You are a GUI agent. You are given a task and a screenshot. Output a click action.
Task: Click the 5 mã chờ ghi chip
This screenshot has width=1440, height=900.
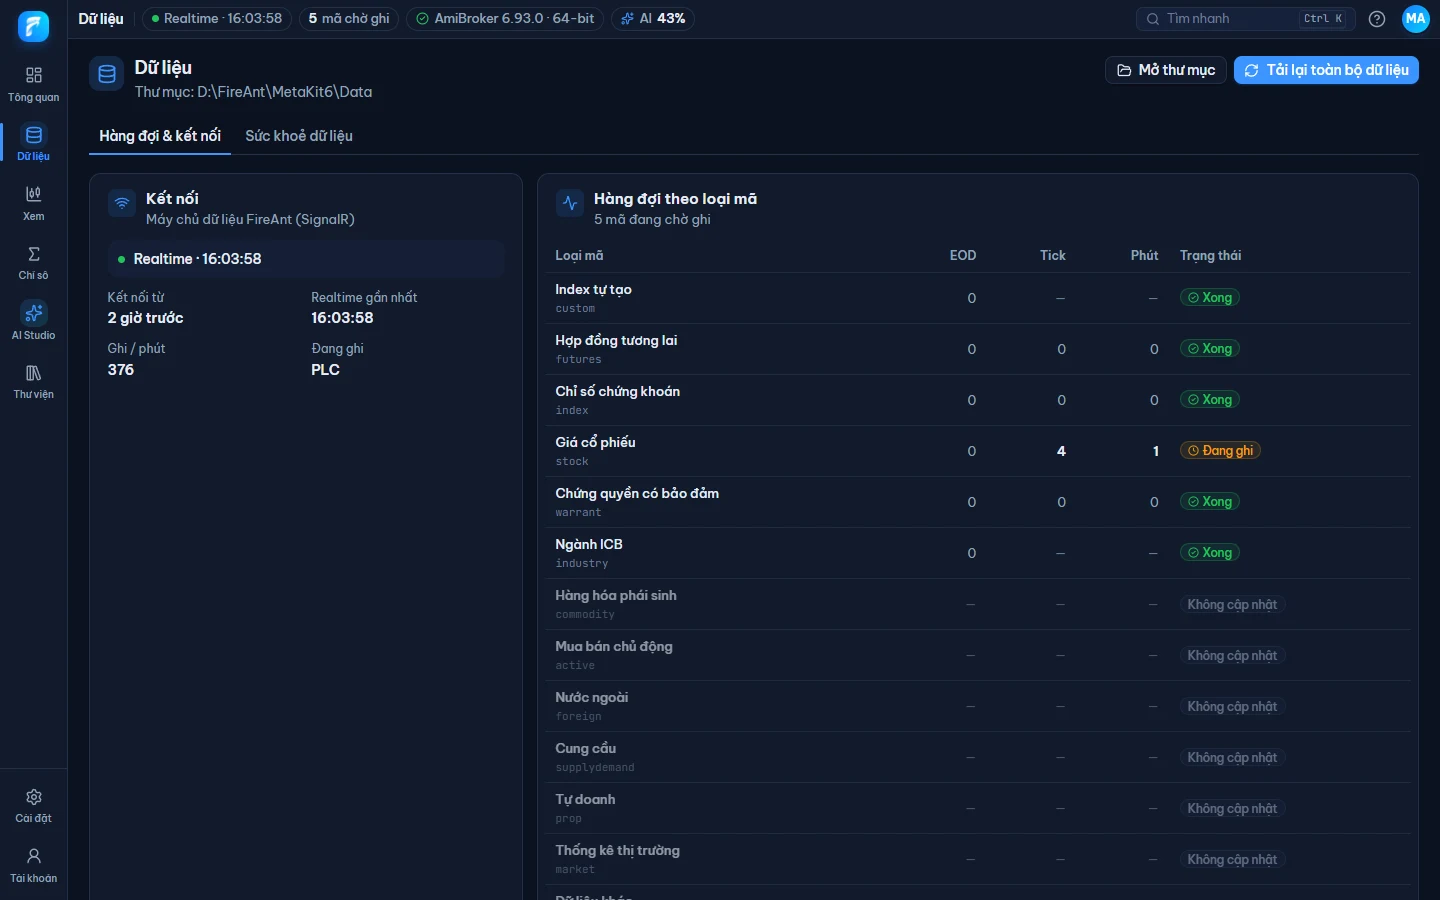coord(349,19)
